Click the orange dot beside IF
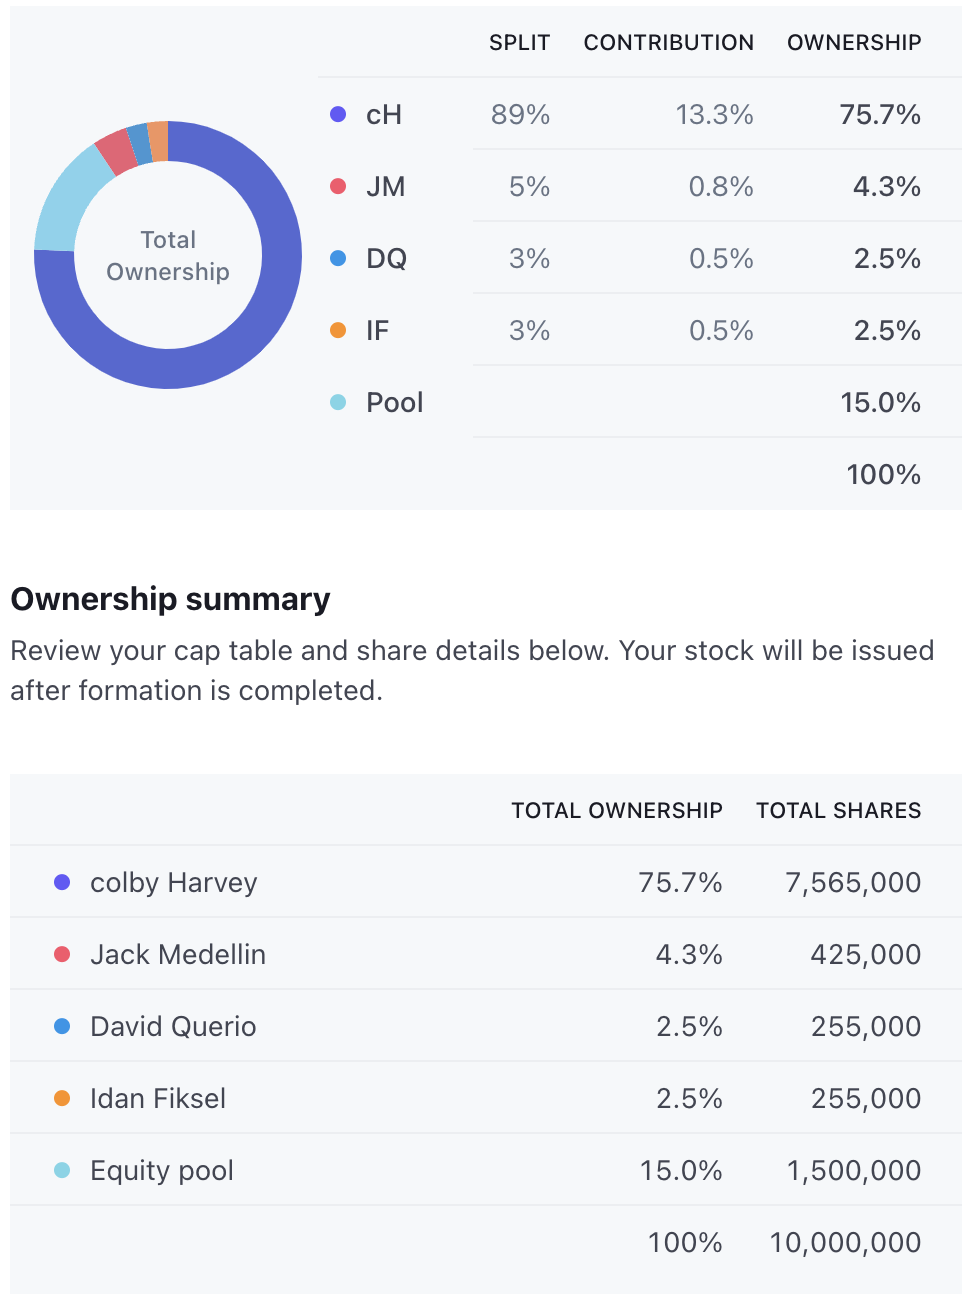Screen dimensions: 970x1294 (338, 331)
